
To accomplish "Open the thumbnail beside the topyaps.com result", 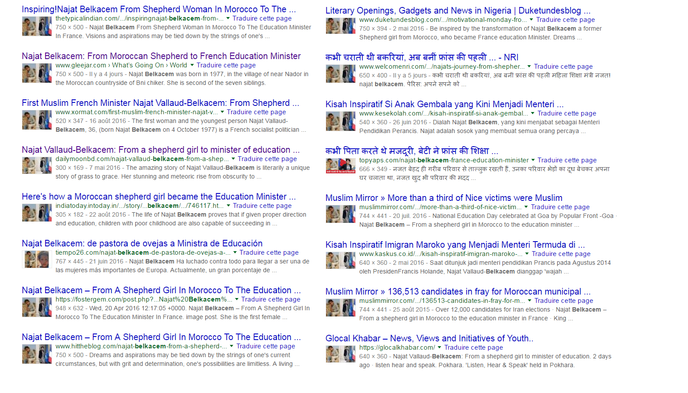I will (x=340, y=166).
